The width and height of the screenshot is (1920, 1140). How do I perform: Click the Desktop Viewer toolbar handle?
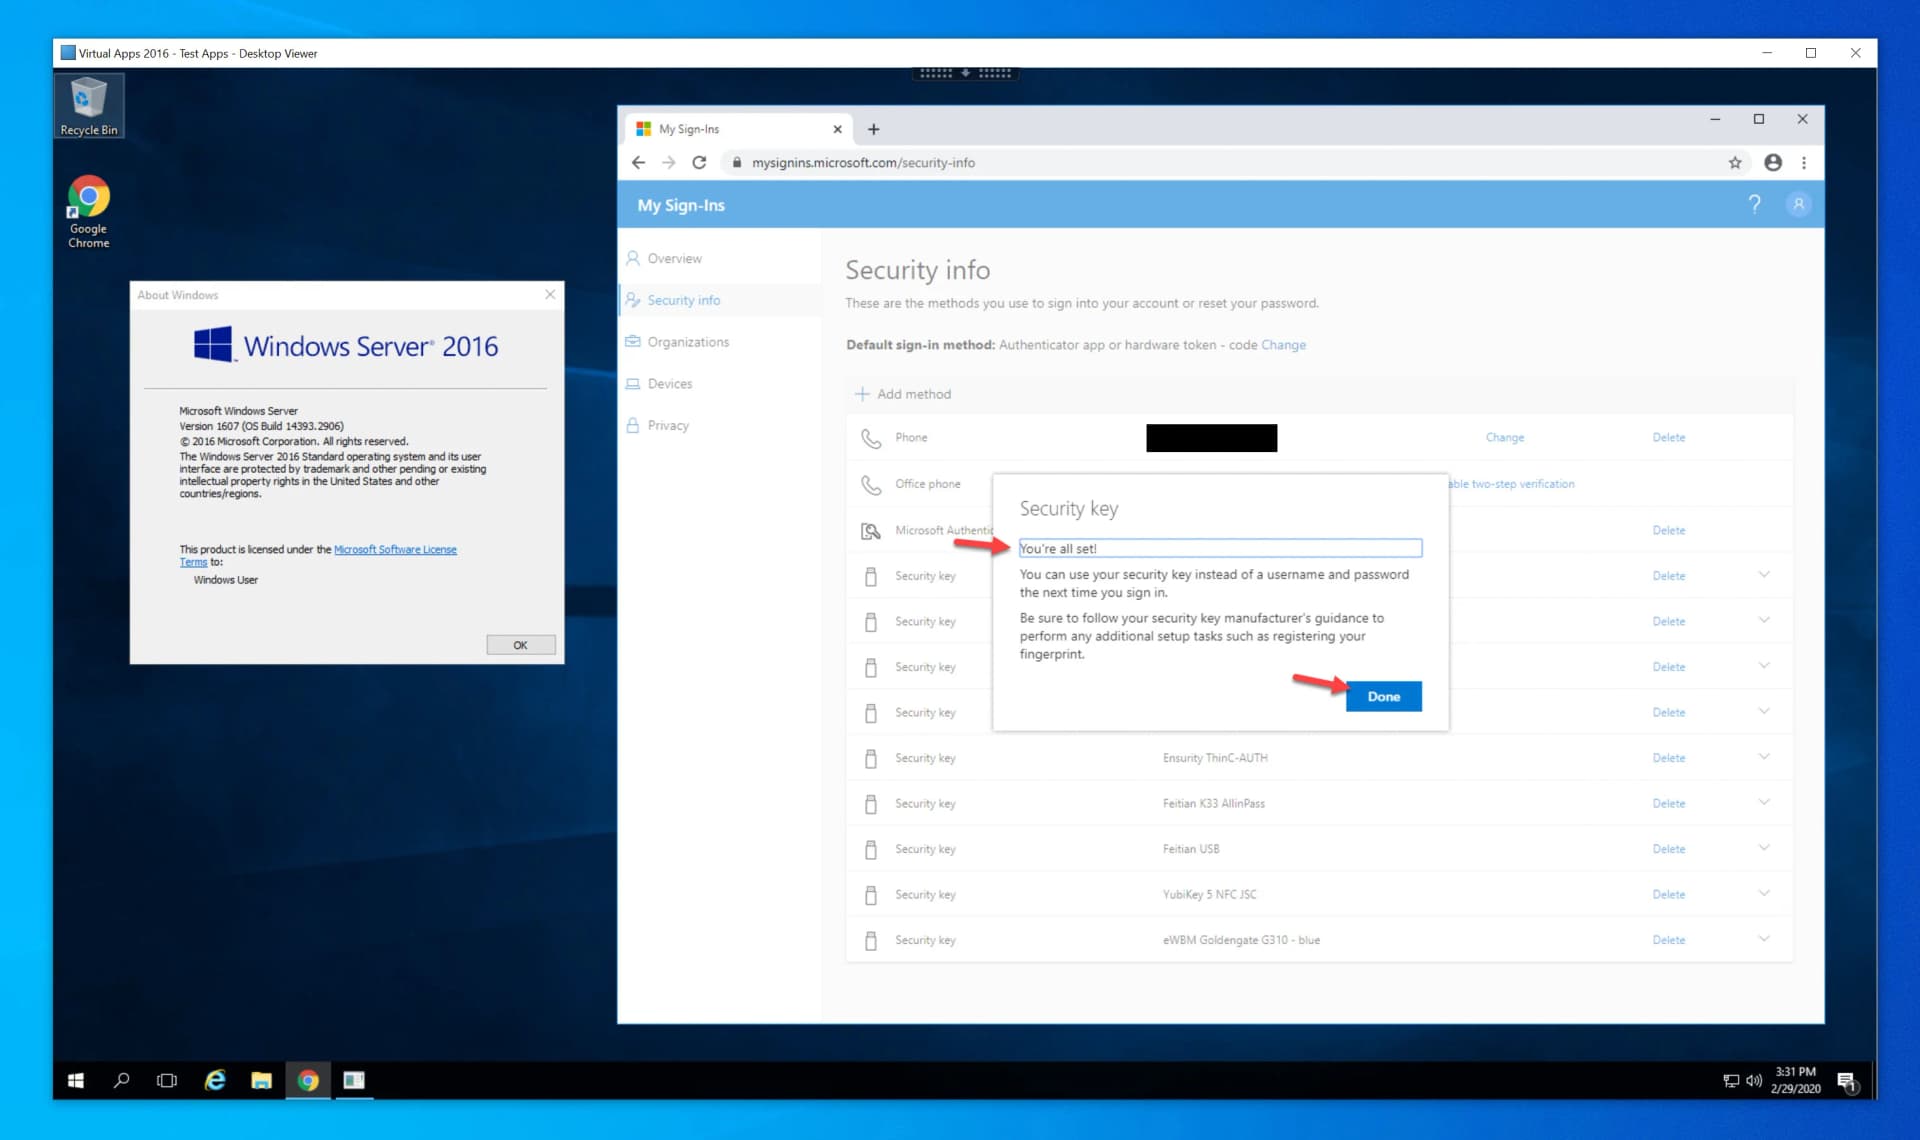(x=965, y=73)
